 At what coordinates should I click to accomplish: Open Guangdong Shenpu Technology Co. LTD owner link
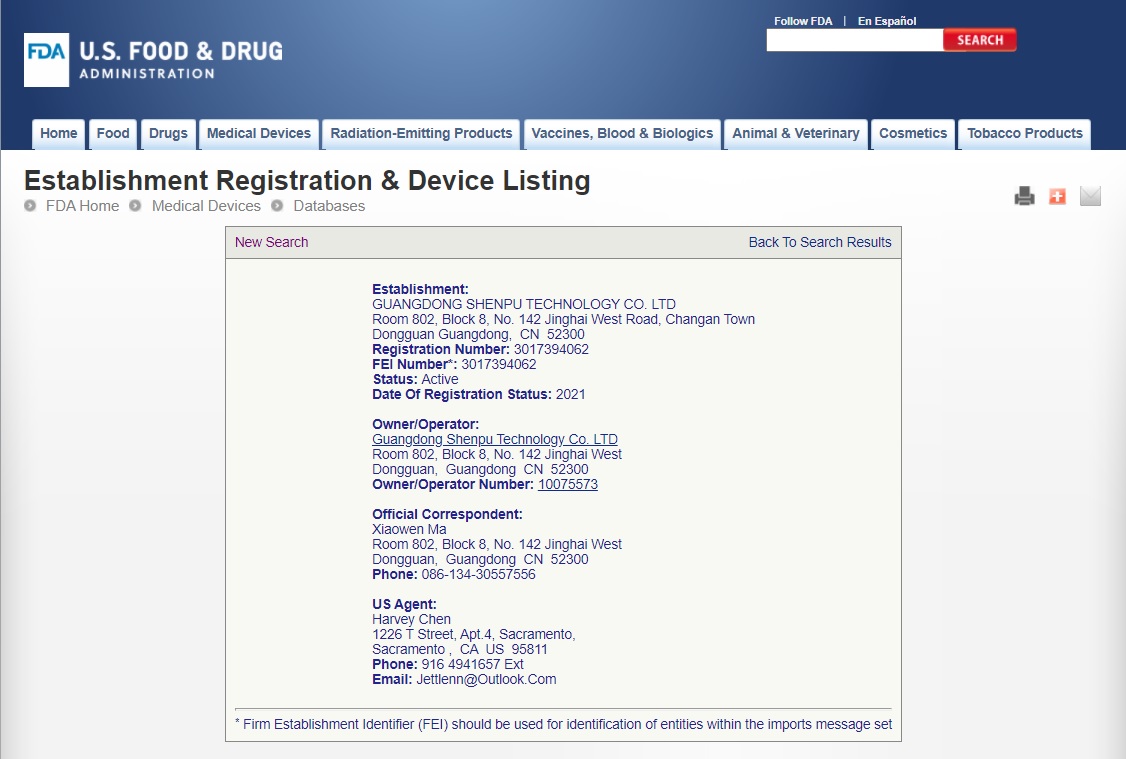[x=495, y=439]
